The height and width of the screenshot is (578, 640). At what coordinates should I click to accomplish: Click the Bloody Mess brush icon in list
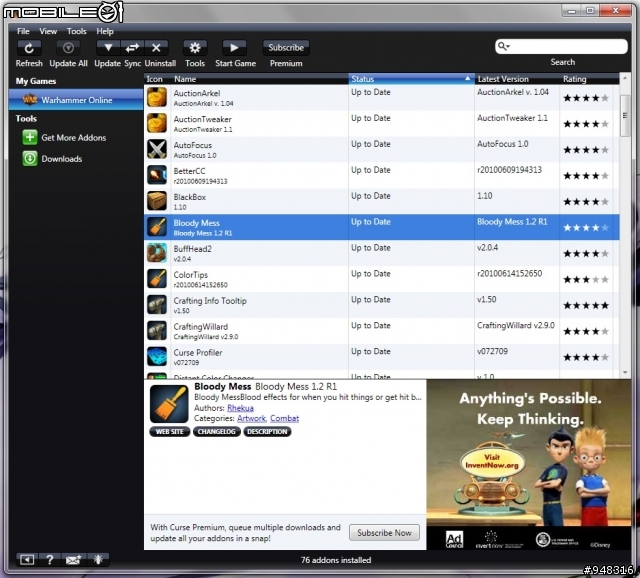[157, 227]
